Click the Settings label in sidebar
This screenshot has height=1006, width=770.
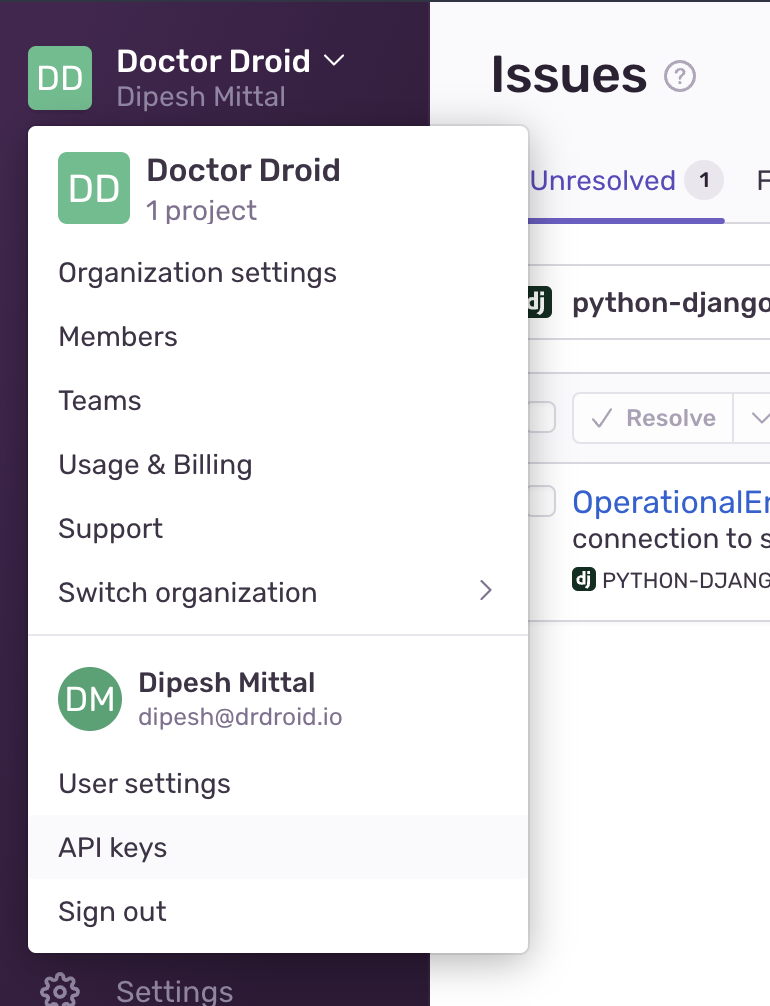(175, 991)
